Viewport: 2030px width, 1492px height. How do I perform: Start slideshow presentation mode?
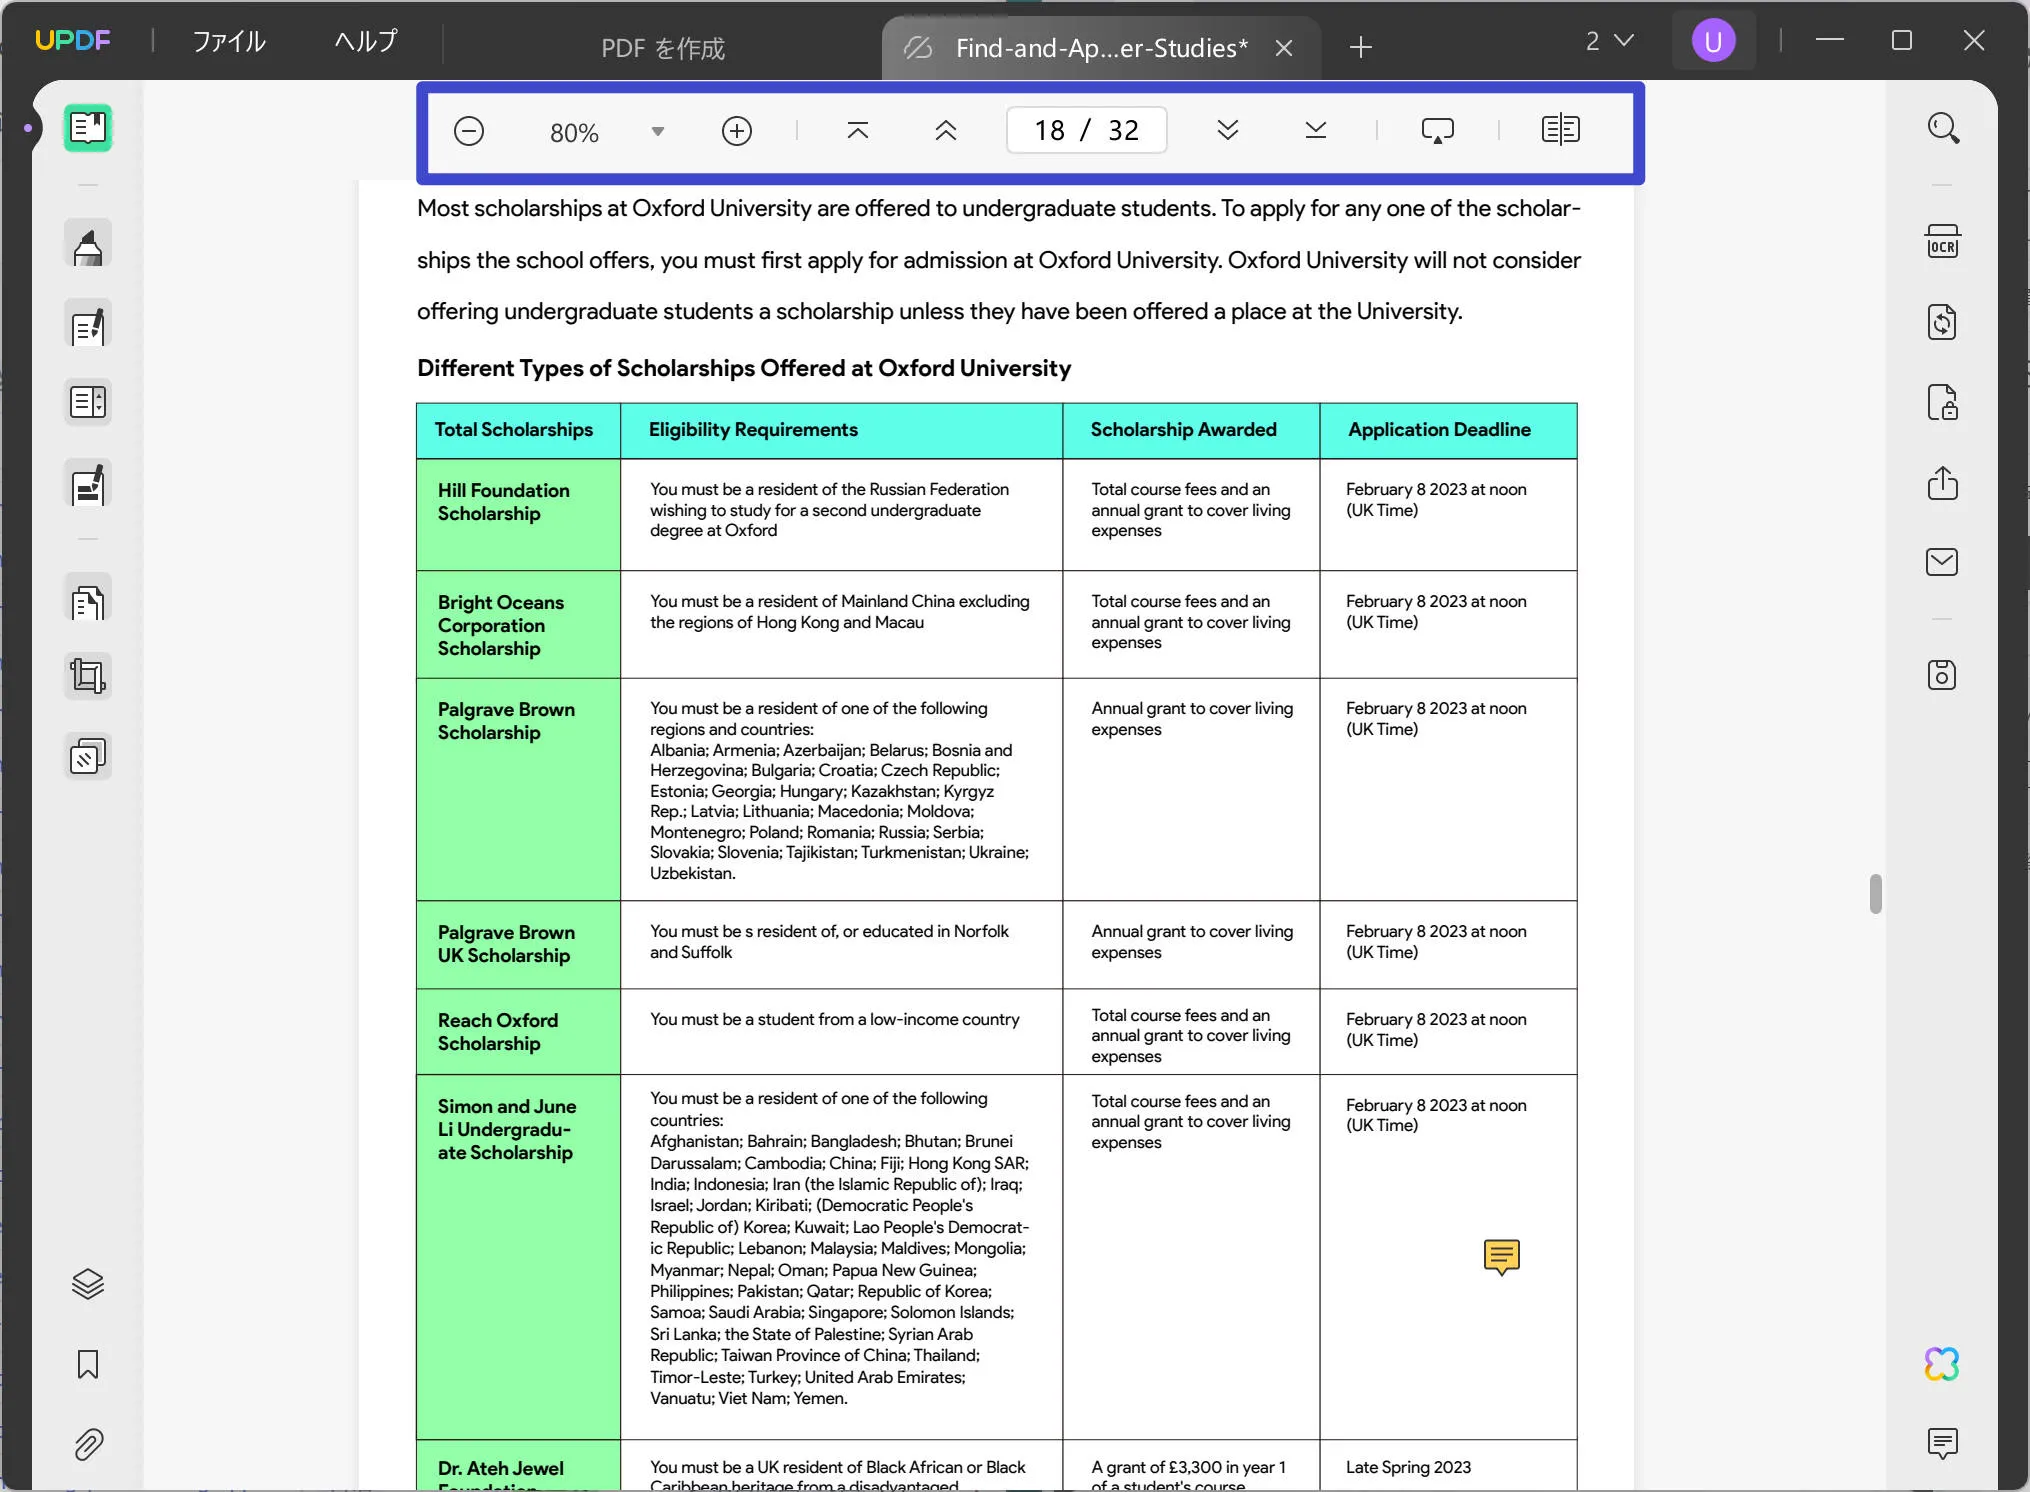click(1438, 131)
